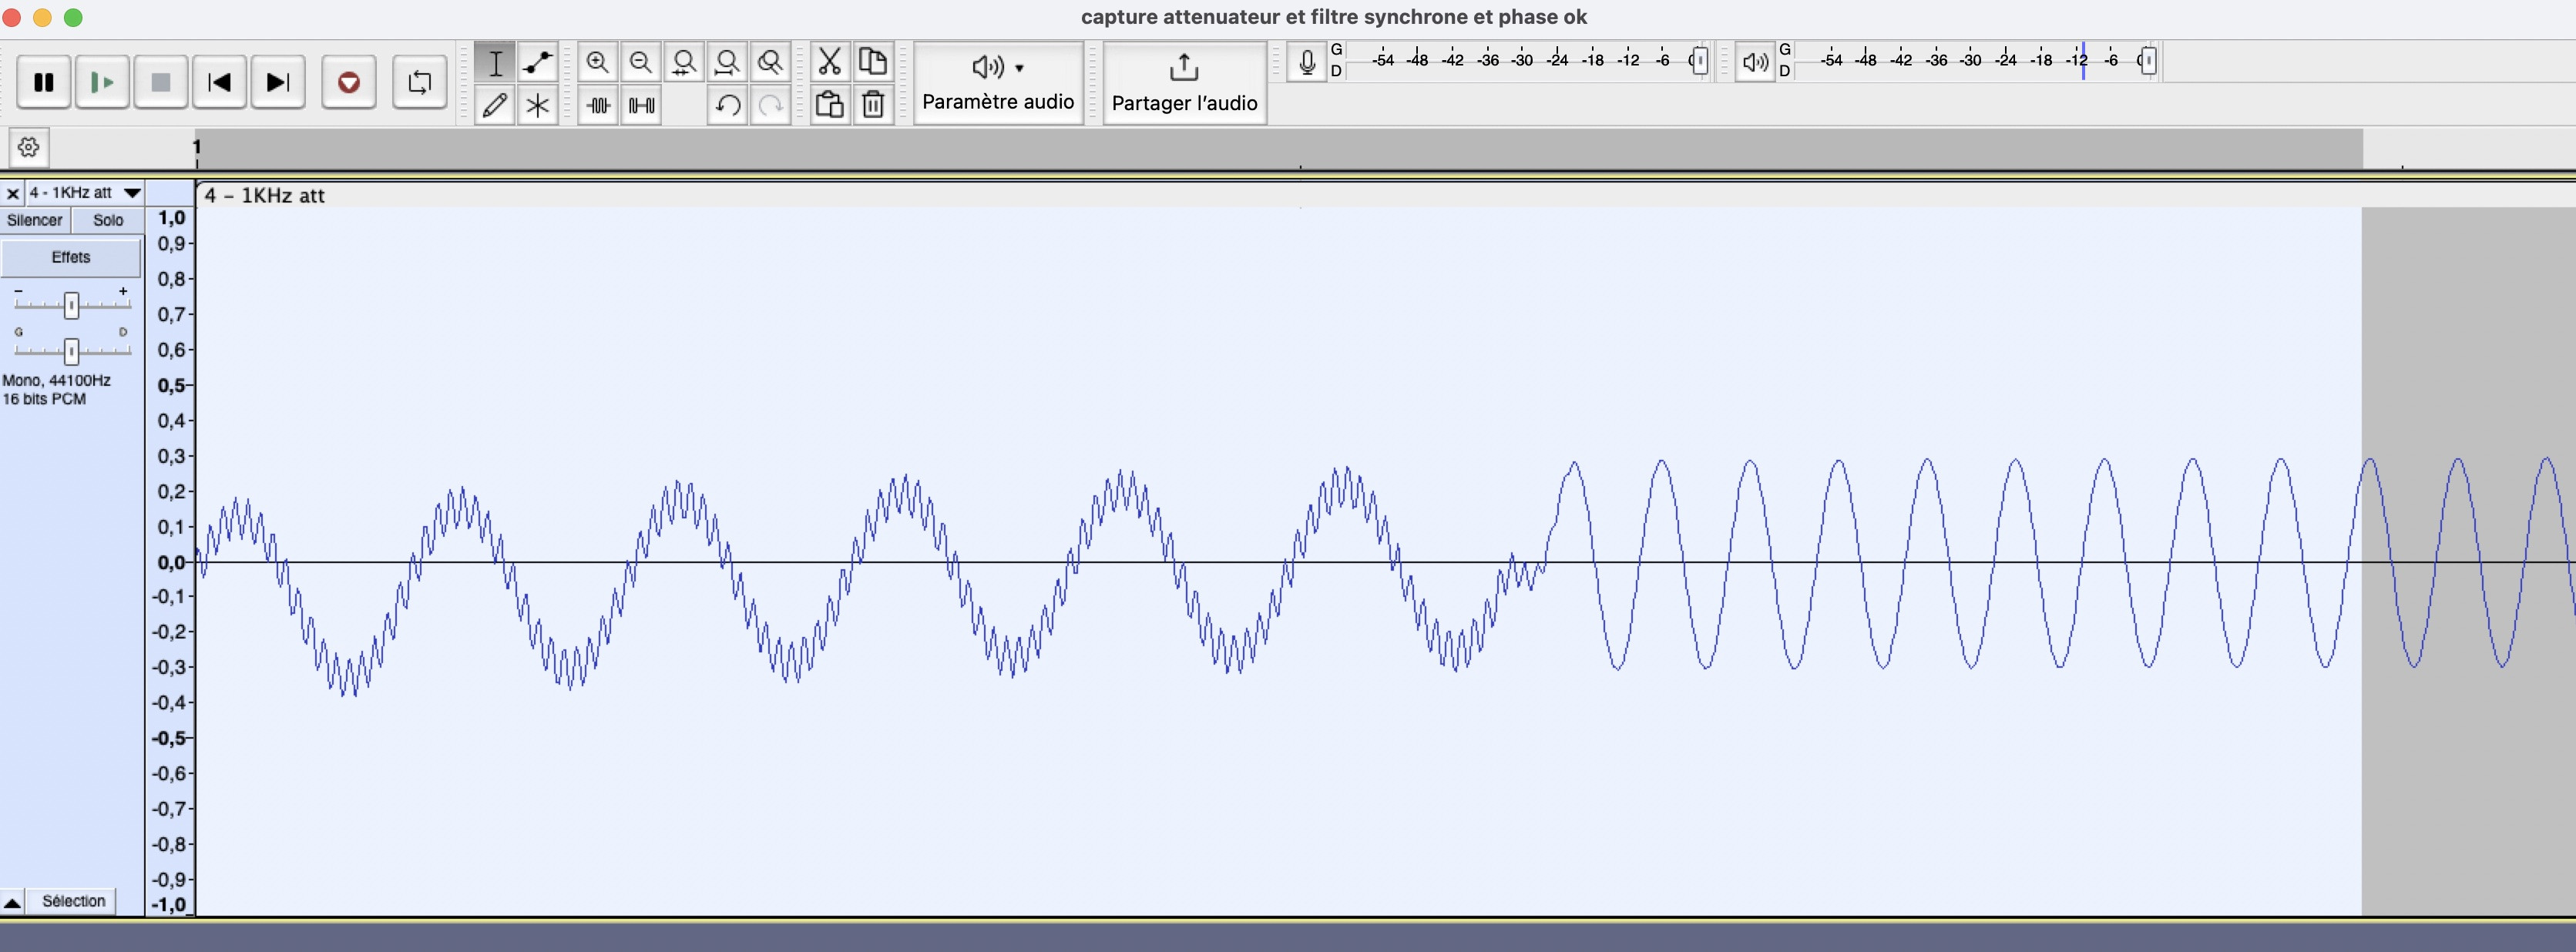Click the Partager l'audio button
This screenshot has height=952, width=2576.
click(x=1184, y=82)
